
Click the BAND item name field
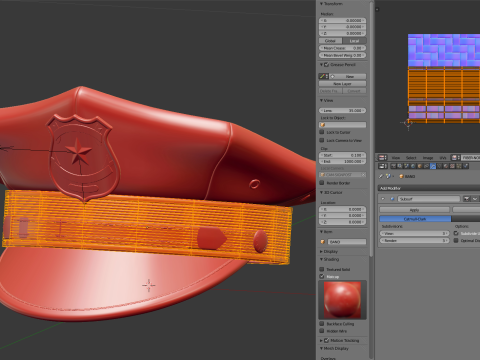pyautogui.click(x=346, y=242)
